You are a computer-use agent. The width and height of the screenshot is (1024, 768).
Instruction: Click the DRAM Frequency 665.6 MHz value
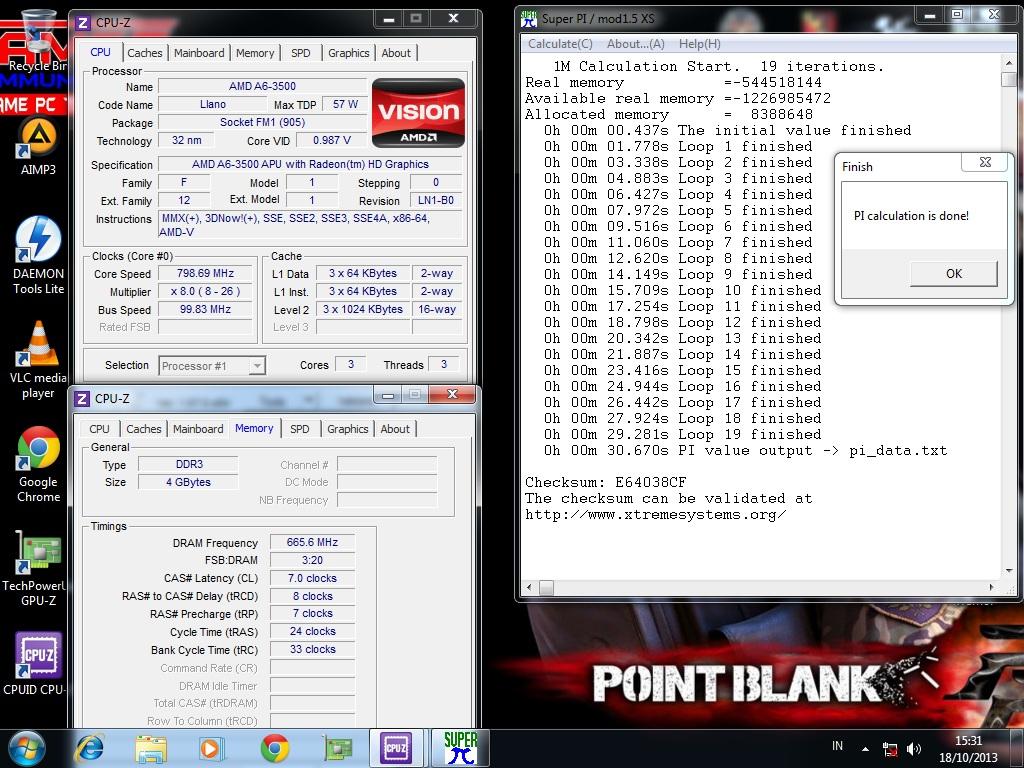(x=312, y=542)
